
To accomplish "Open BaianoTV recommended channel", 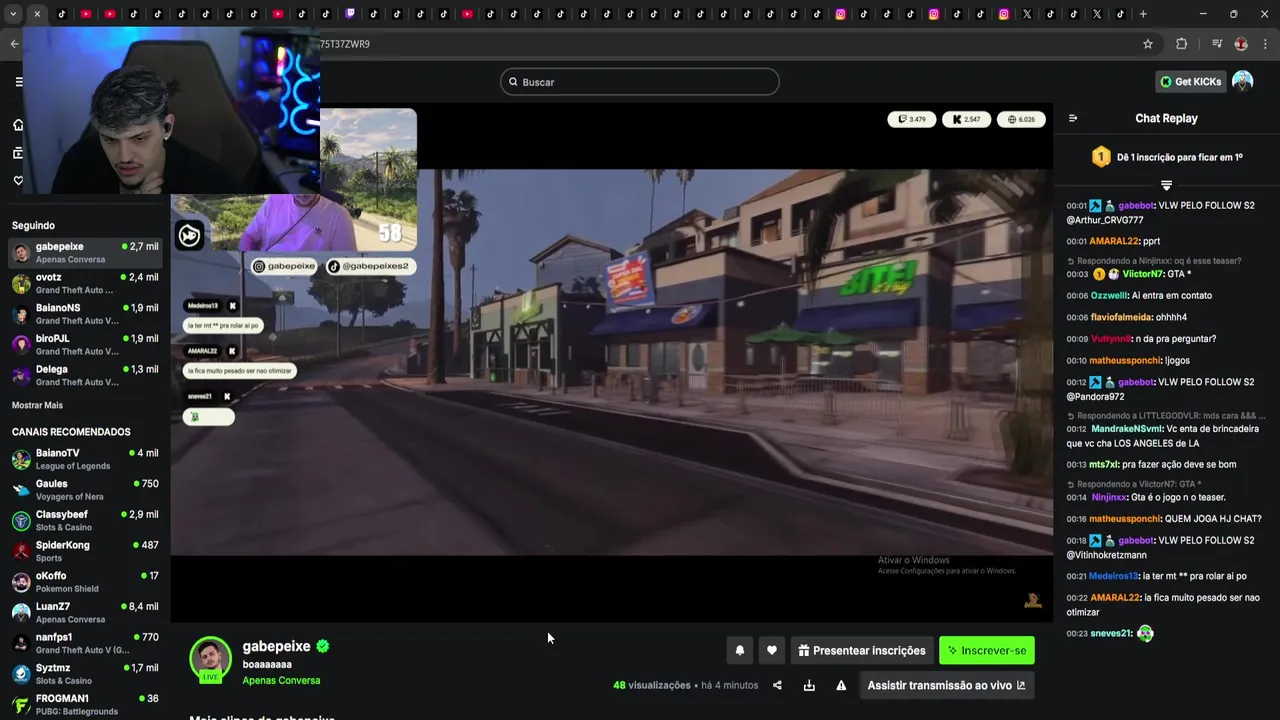I will point(85,459).
